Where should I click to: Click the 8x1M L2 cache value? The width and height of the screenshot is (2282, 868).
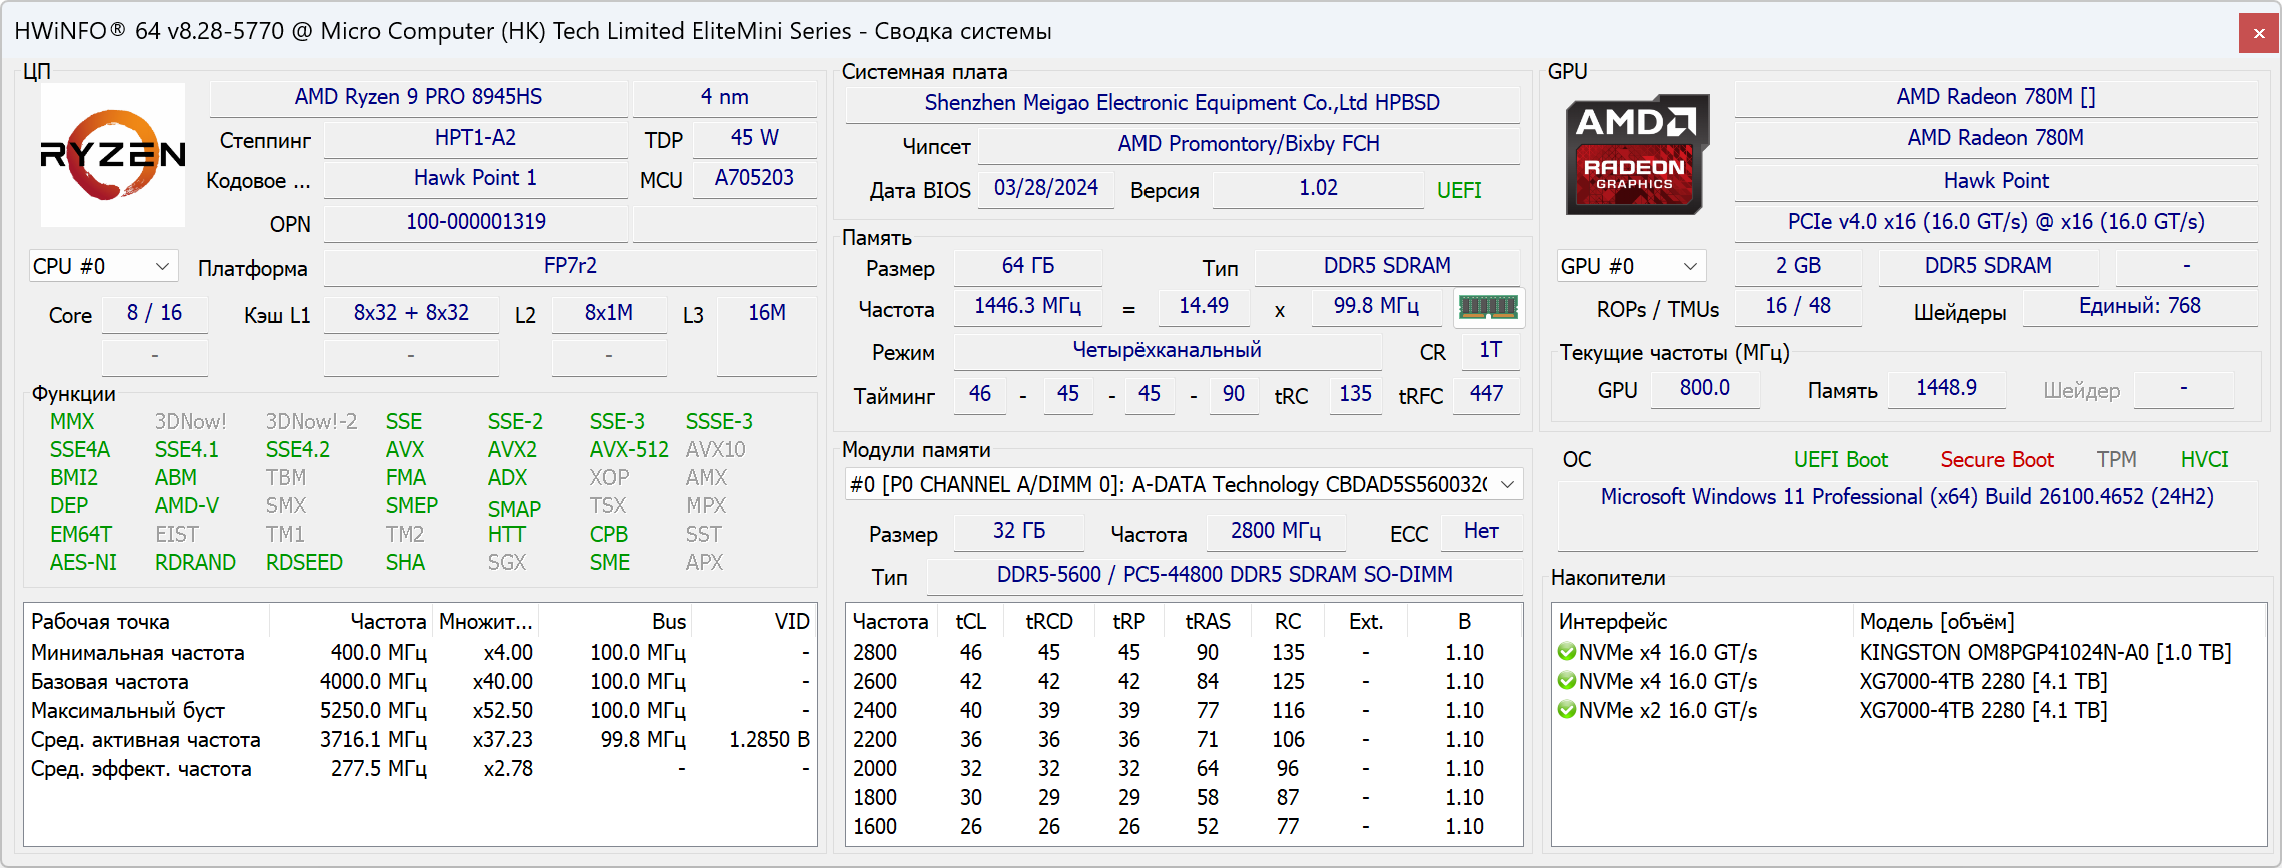coord(609,313)
